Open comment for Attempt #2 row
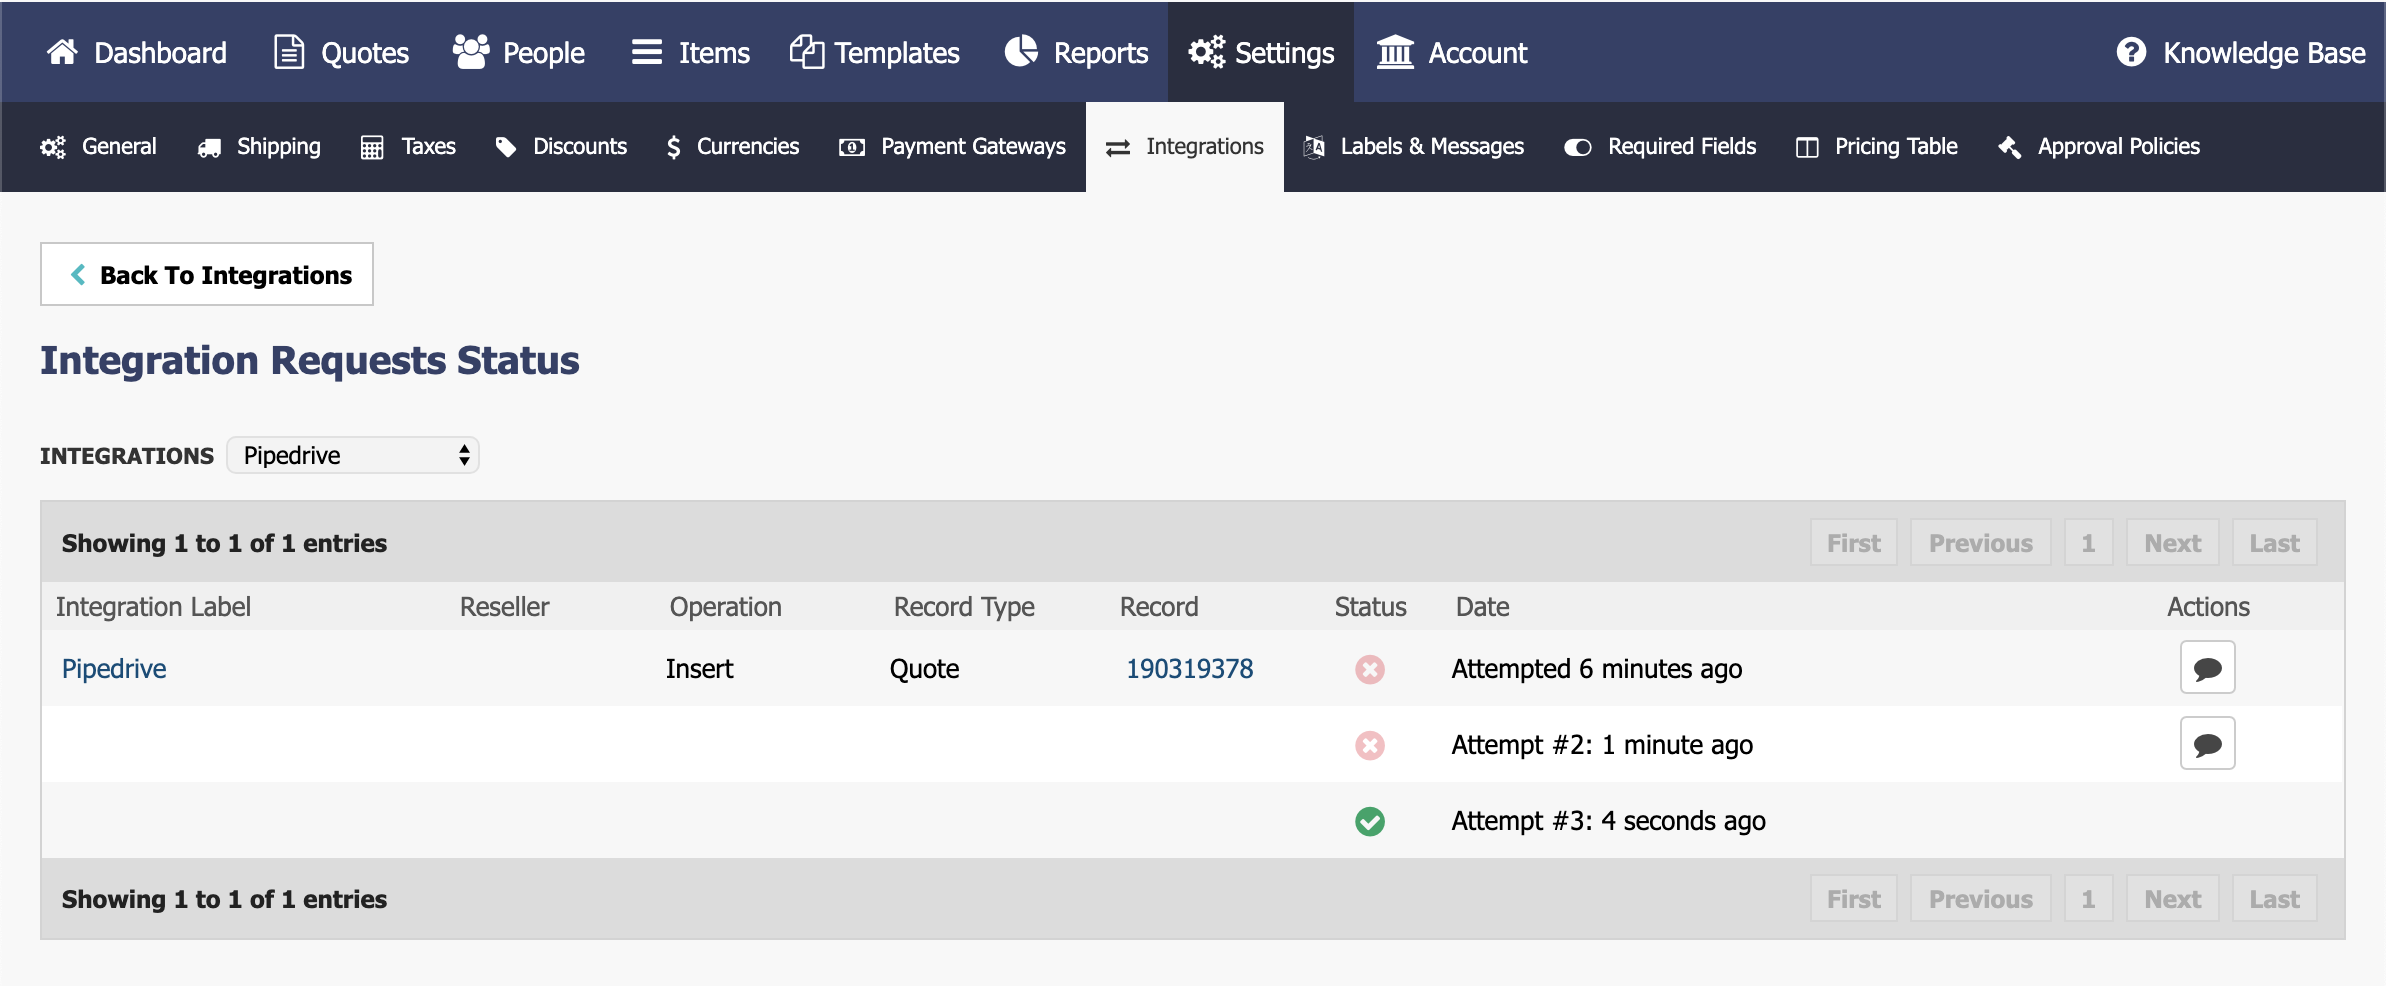 pyautogui.click(x=2208, y=744)
